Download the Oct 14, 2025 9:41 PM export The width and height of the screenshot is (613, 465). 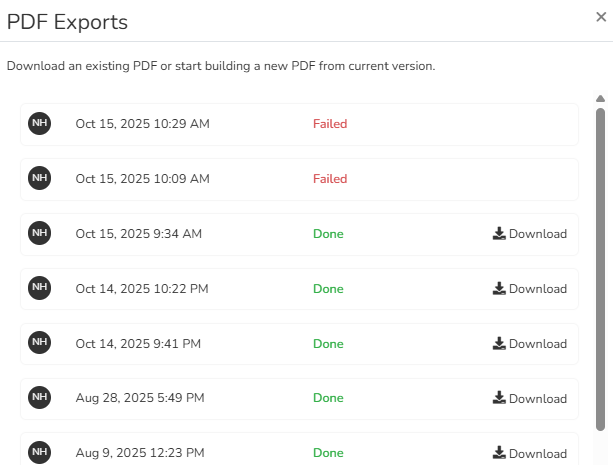point(530,344)
